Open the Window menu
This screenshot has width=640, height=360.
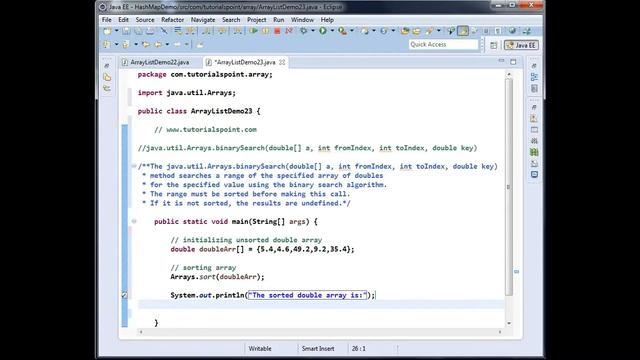(302, 20)
